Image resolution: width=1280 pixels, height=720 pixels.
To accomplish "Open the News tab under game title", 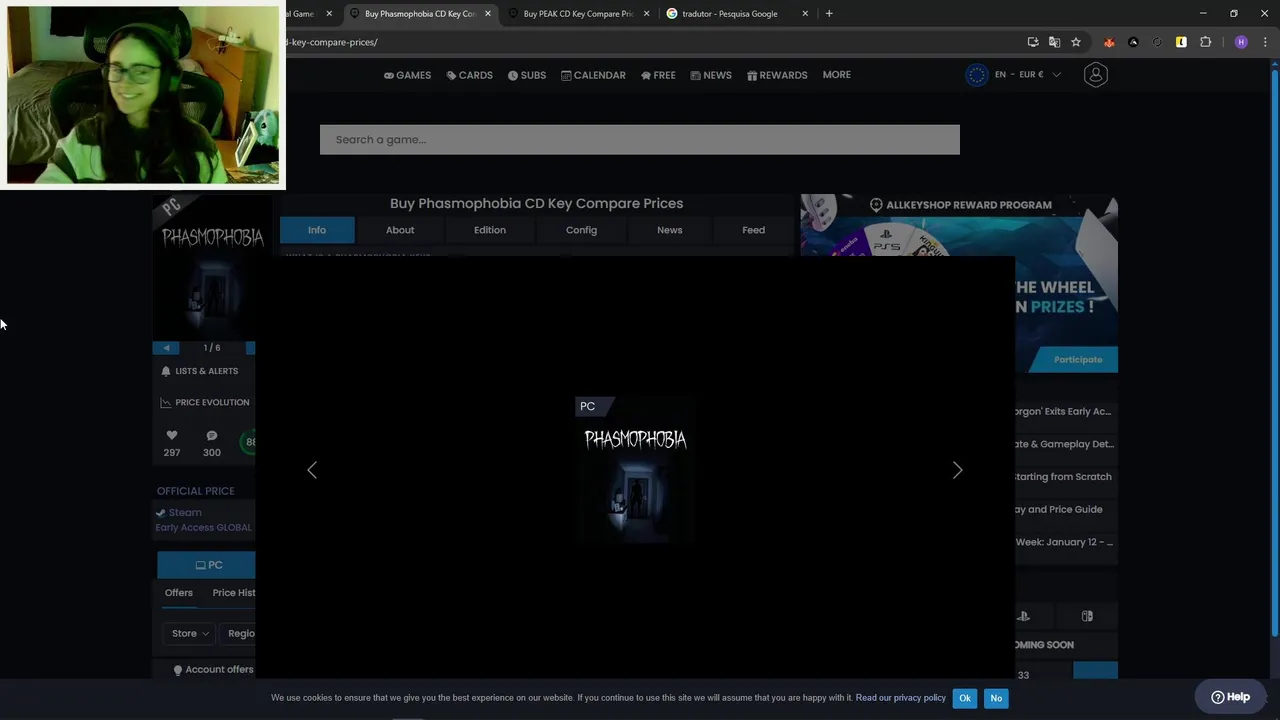I will pos(670,230).
